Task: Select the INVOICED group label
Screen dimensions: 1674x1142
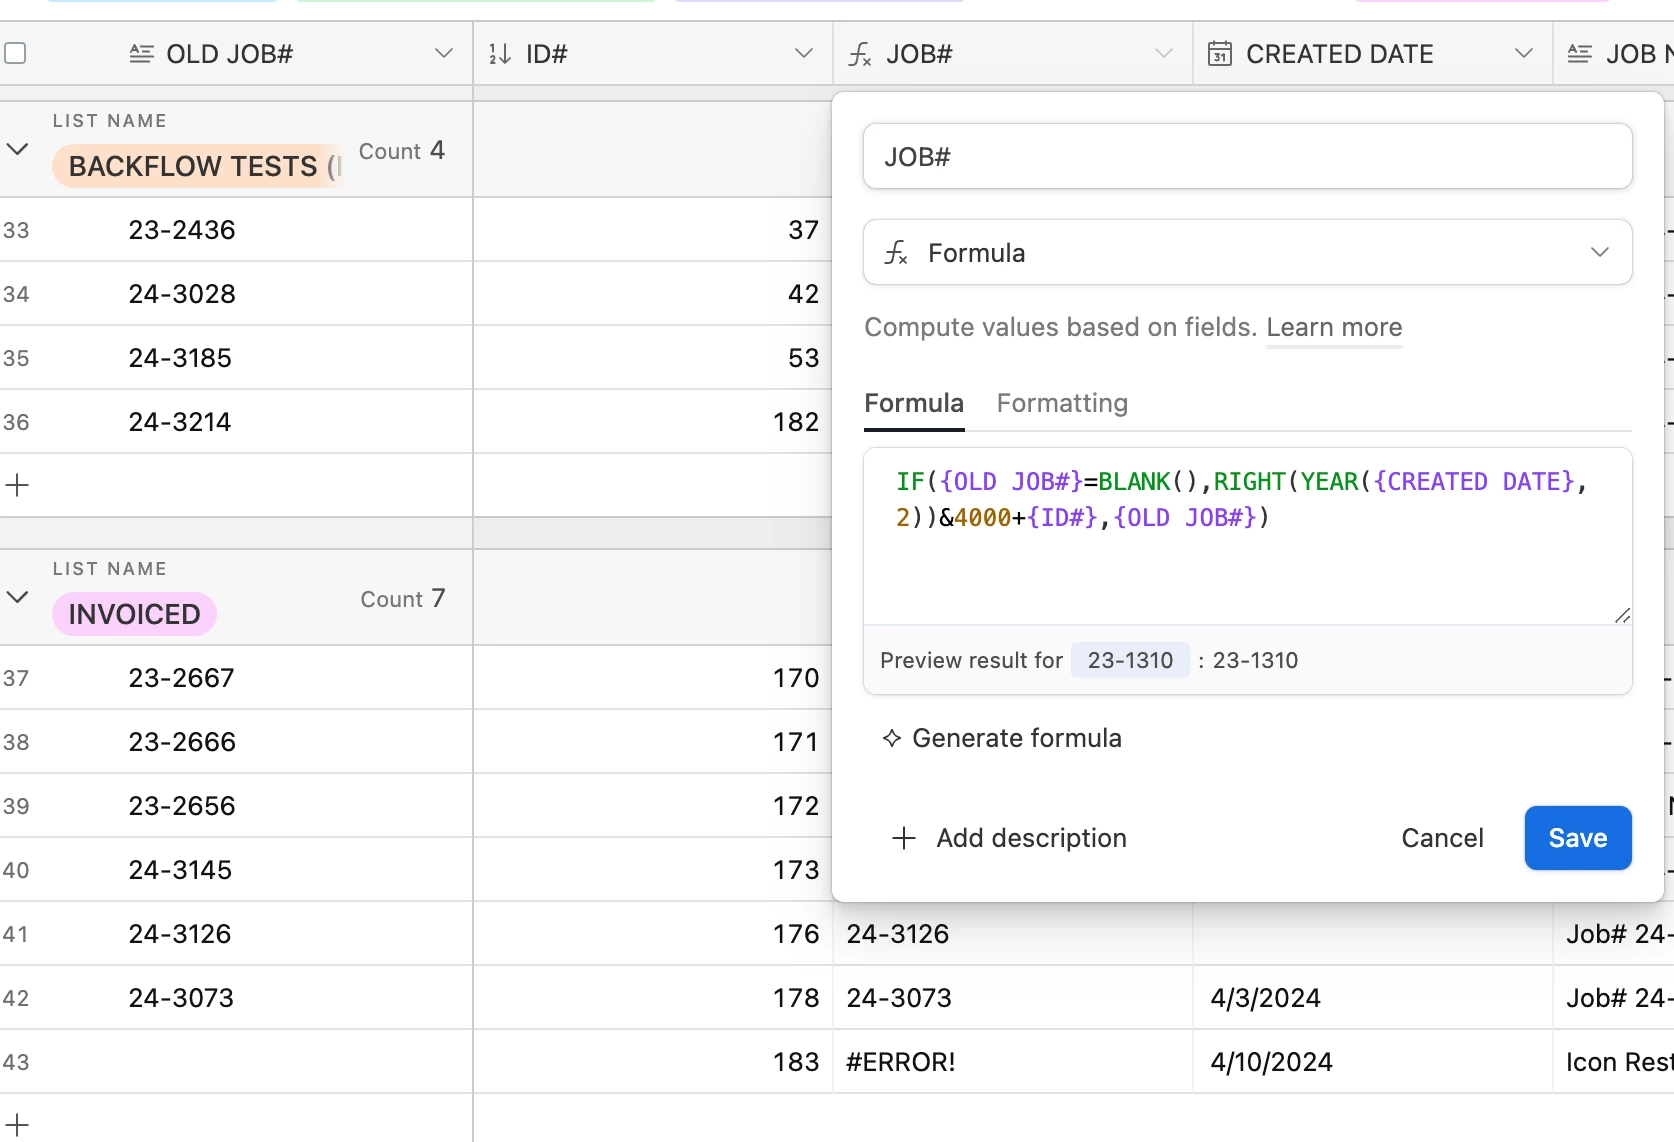Action: (135, 614)
